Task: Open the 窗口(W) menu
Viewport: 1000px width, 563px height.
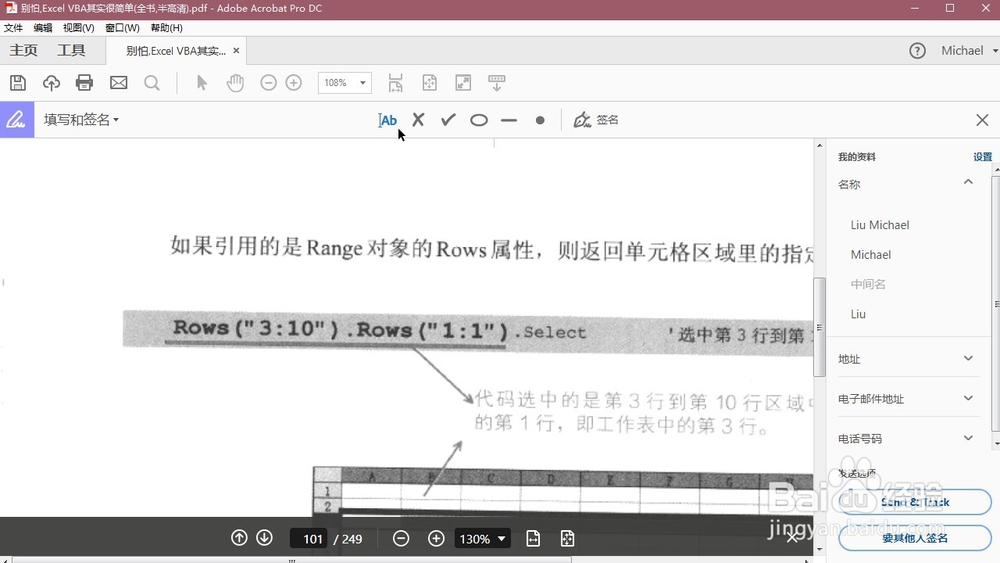Action: [x=122, y=28]
